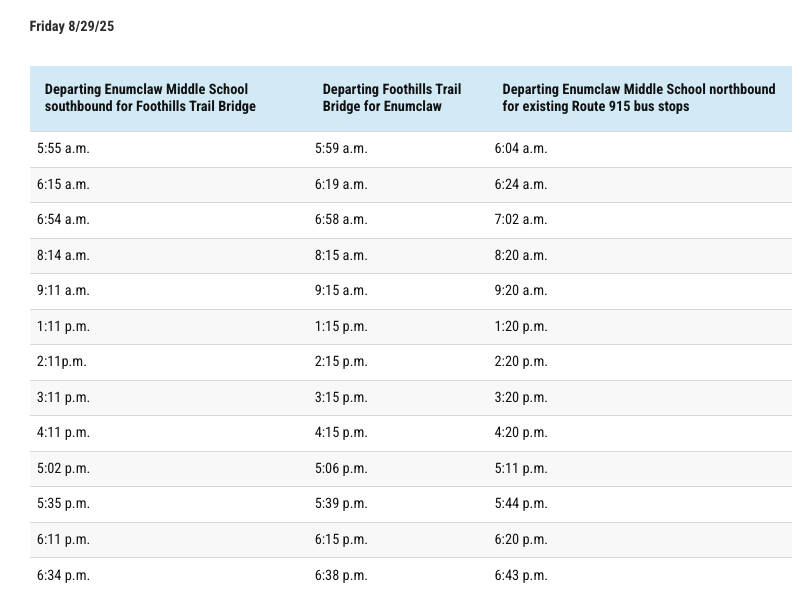The width and height of the screenshot is (812, 615).
Task: Click the Friday 8/29/25 date heading
Action: coord(72,26)
